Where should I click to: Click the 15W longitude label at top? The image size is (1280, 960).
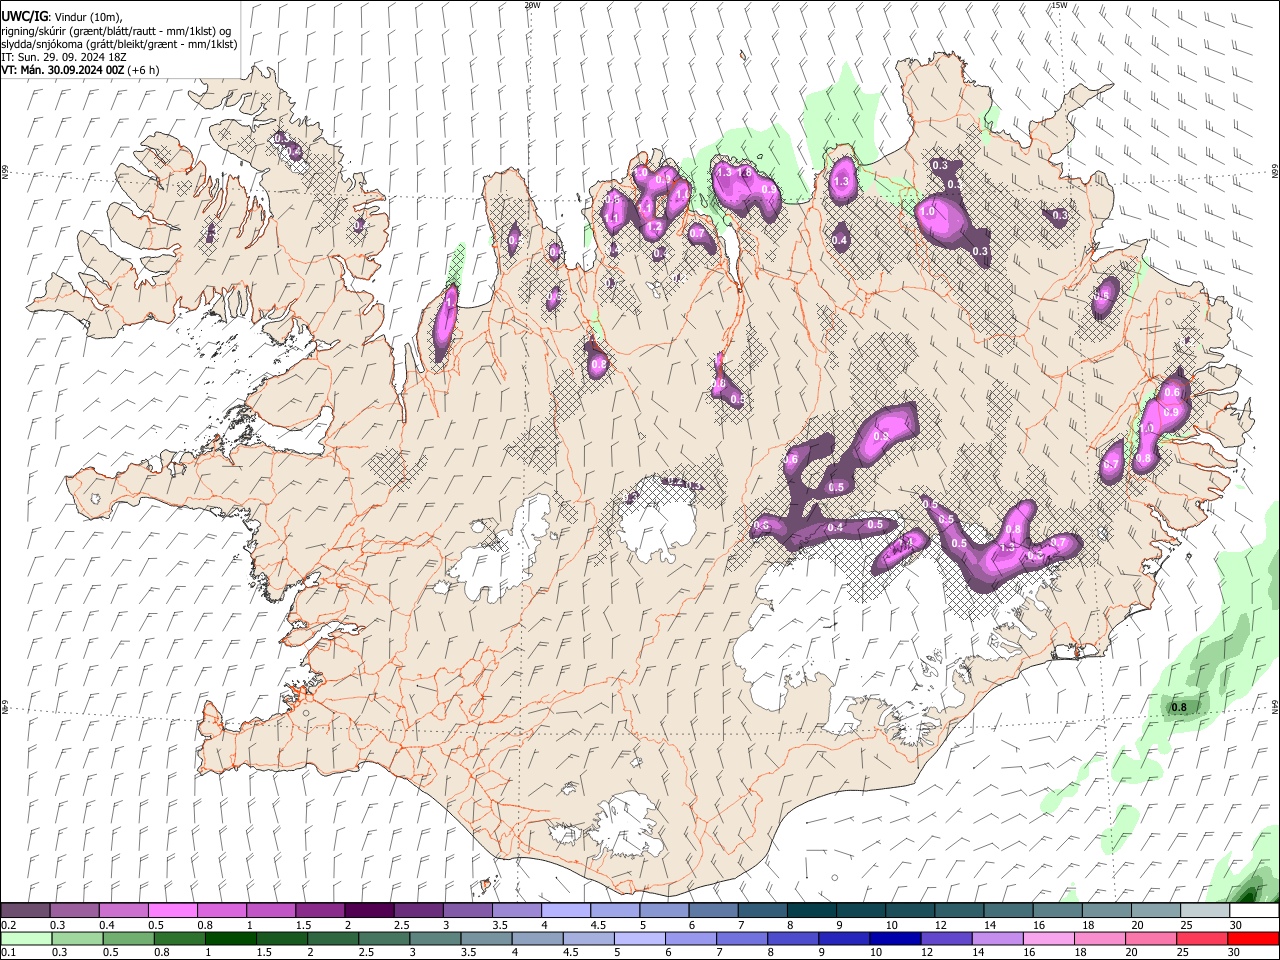click(1059, 5)
